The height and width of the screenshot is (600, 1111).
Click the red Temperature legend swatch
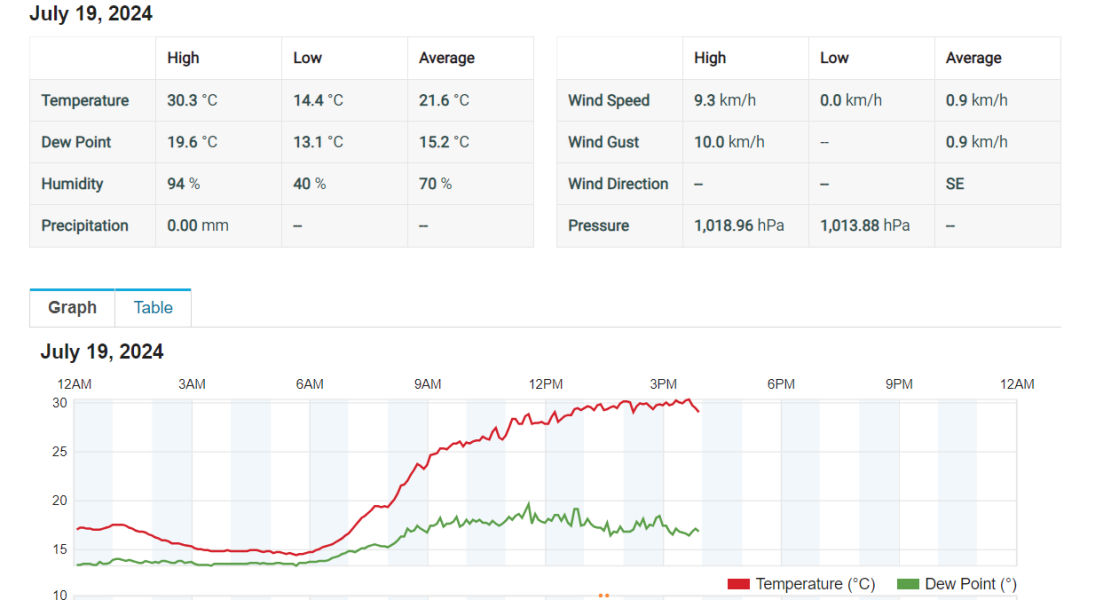[x=738, y=584]
